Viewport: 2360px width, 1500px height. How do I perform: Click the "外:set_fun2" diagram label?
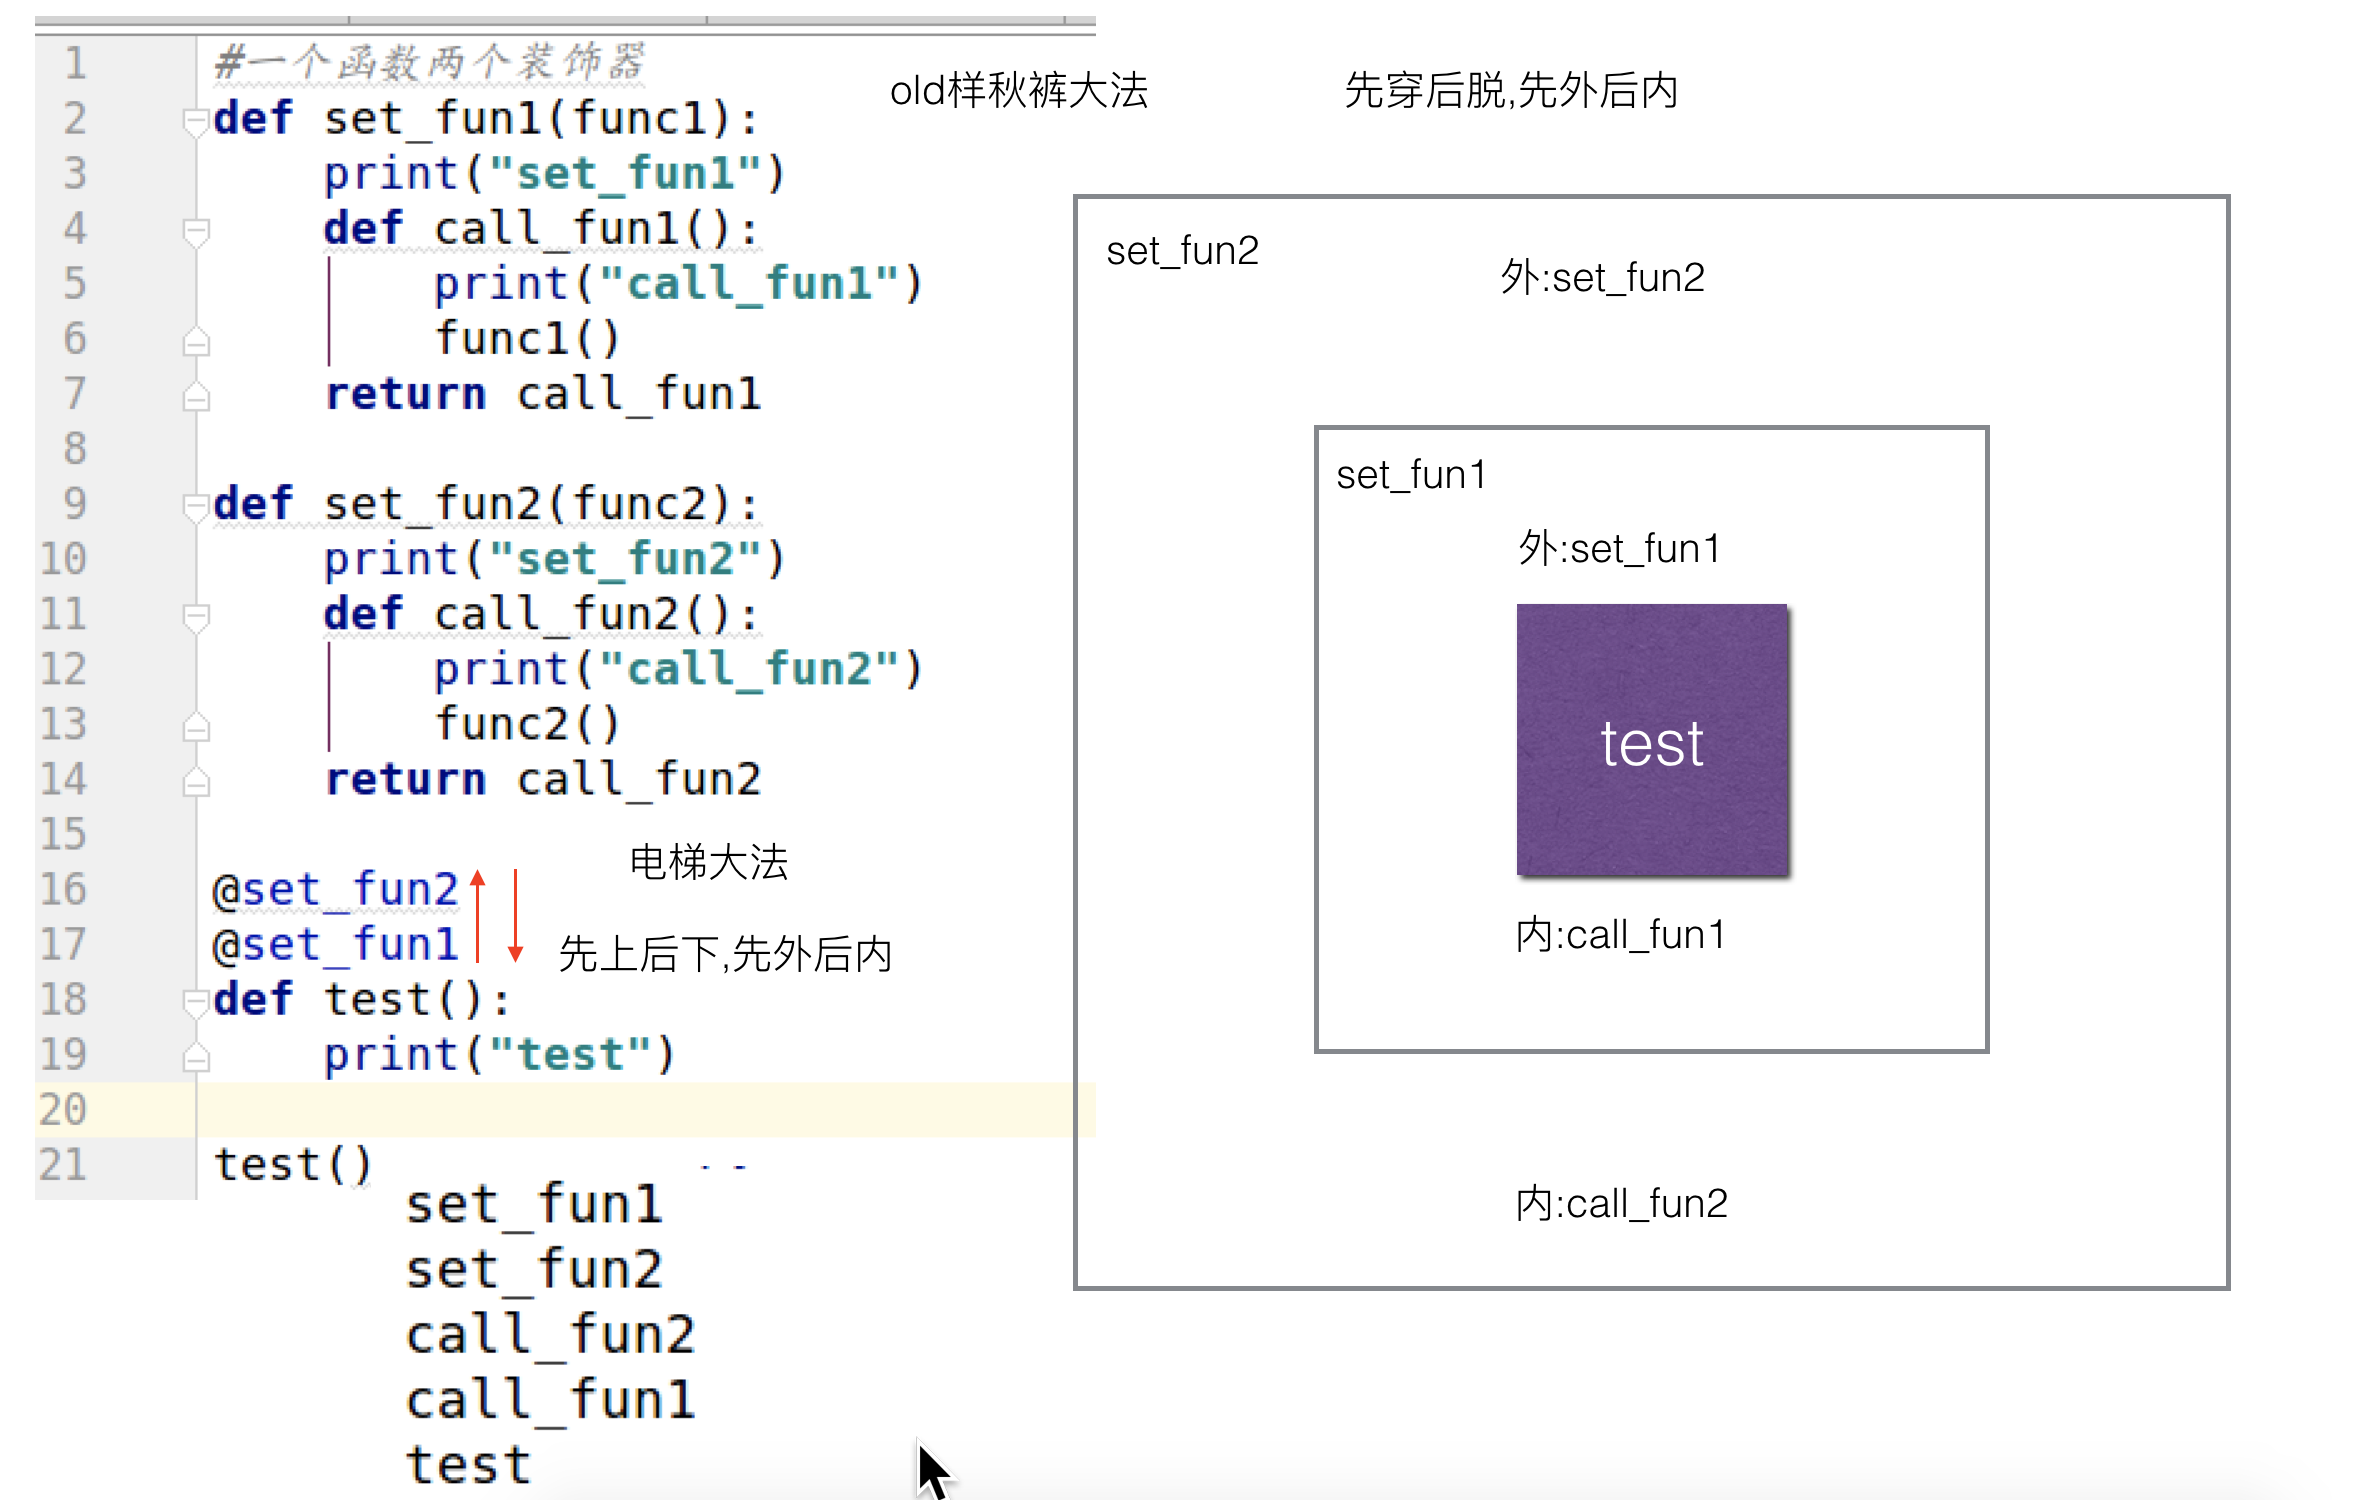pyautogui.click(x=1603, y=277)
